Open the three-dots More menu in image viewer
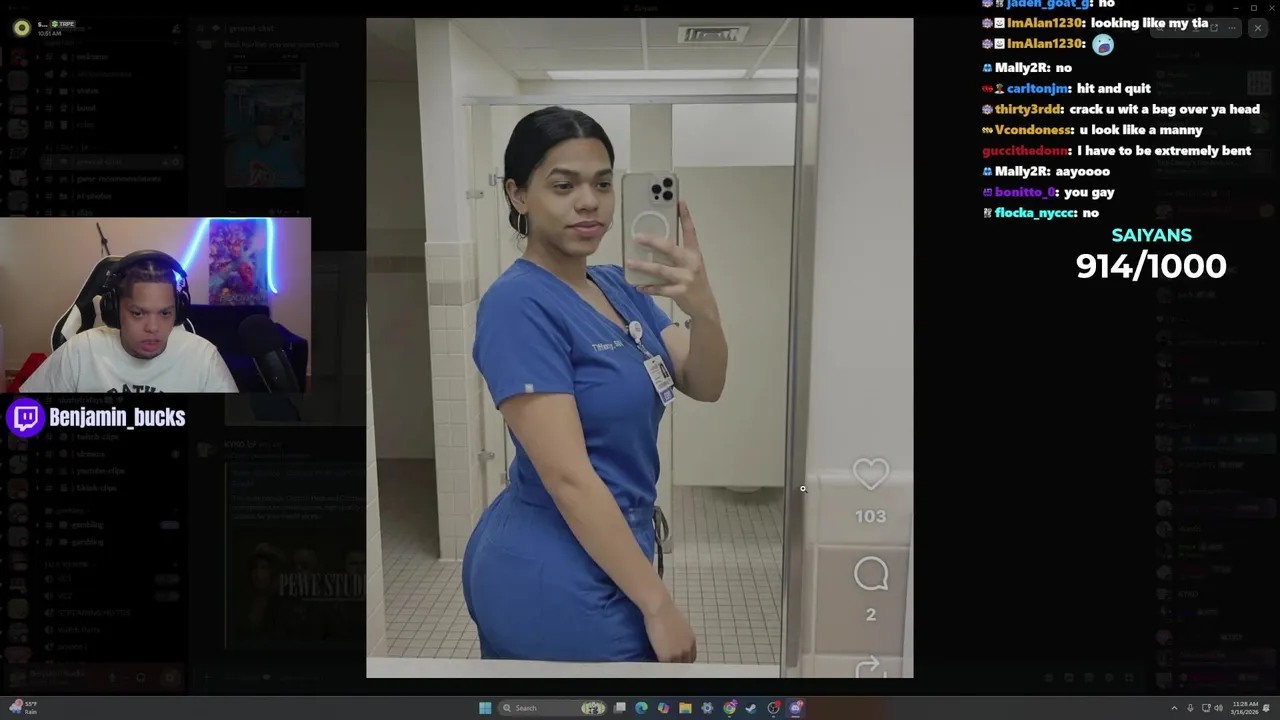Image resolution: width=1280 pixels, height=720 pixels. point(1232,28)
